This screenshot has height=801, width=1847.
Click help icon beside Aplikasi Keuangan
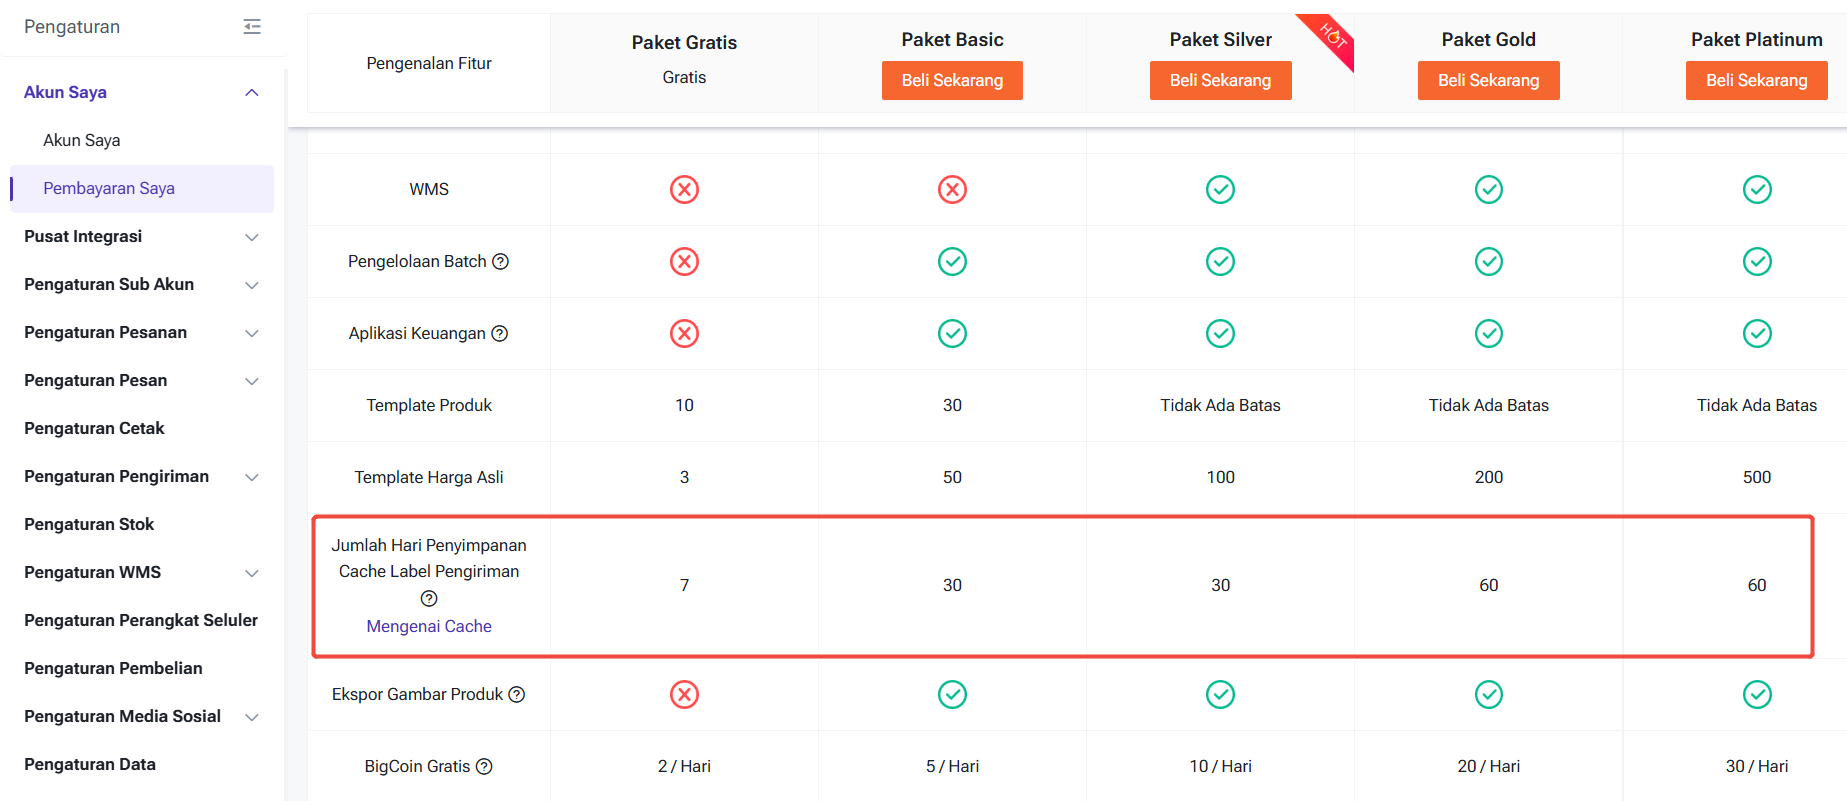click(500, 333)
